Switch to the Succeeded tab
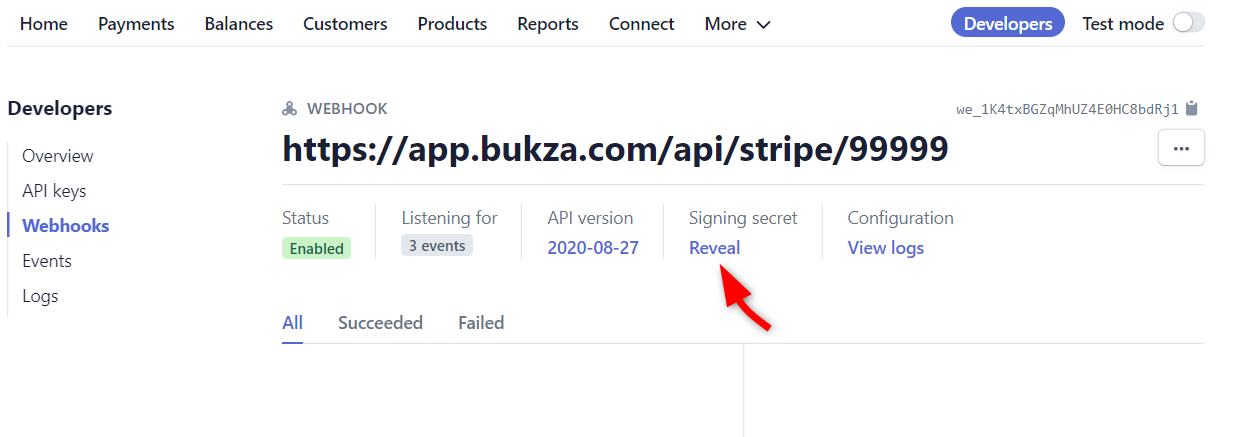1244x437 pixels. (x=380, y=323)
